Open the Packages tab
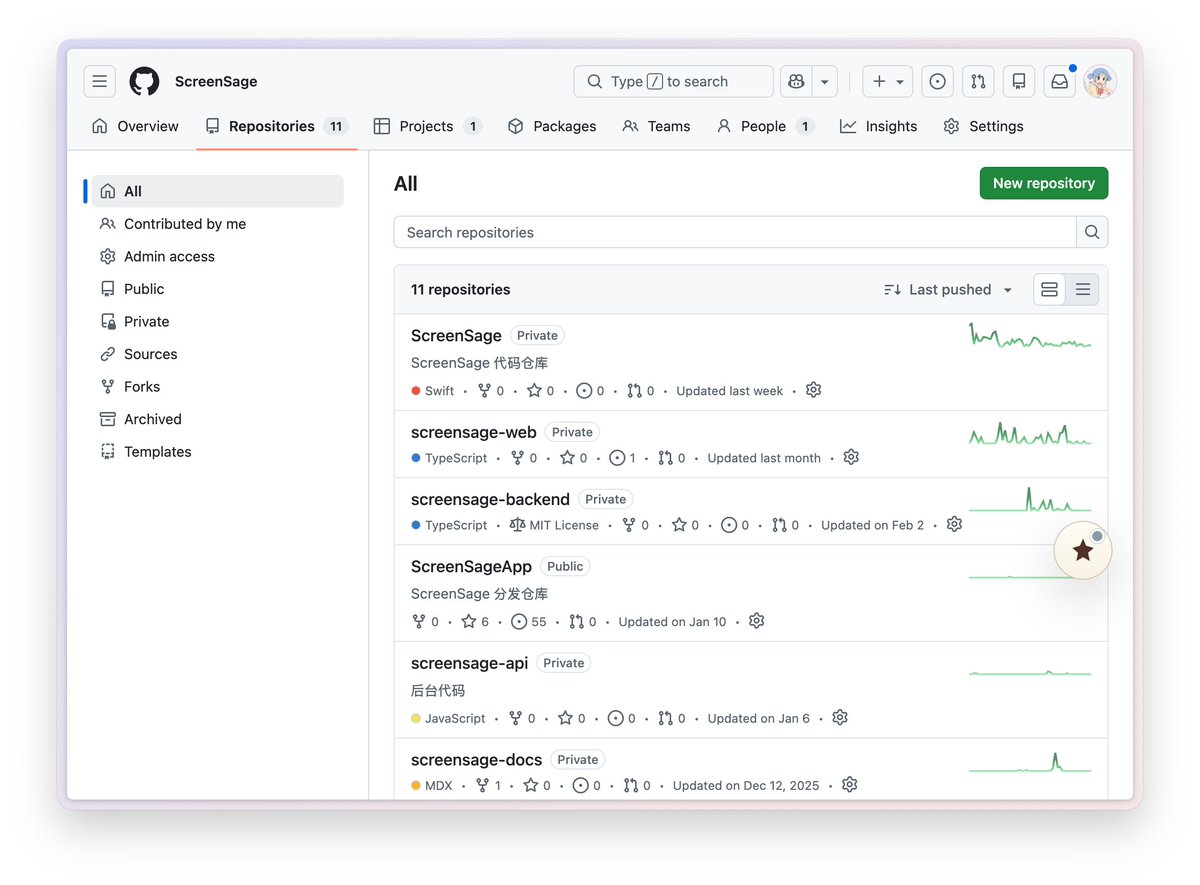 [x=552, y=126]
